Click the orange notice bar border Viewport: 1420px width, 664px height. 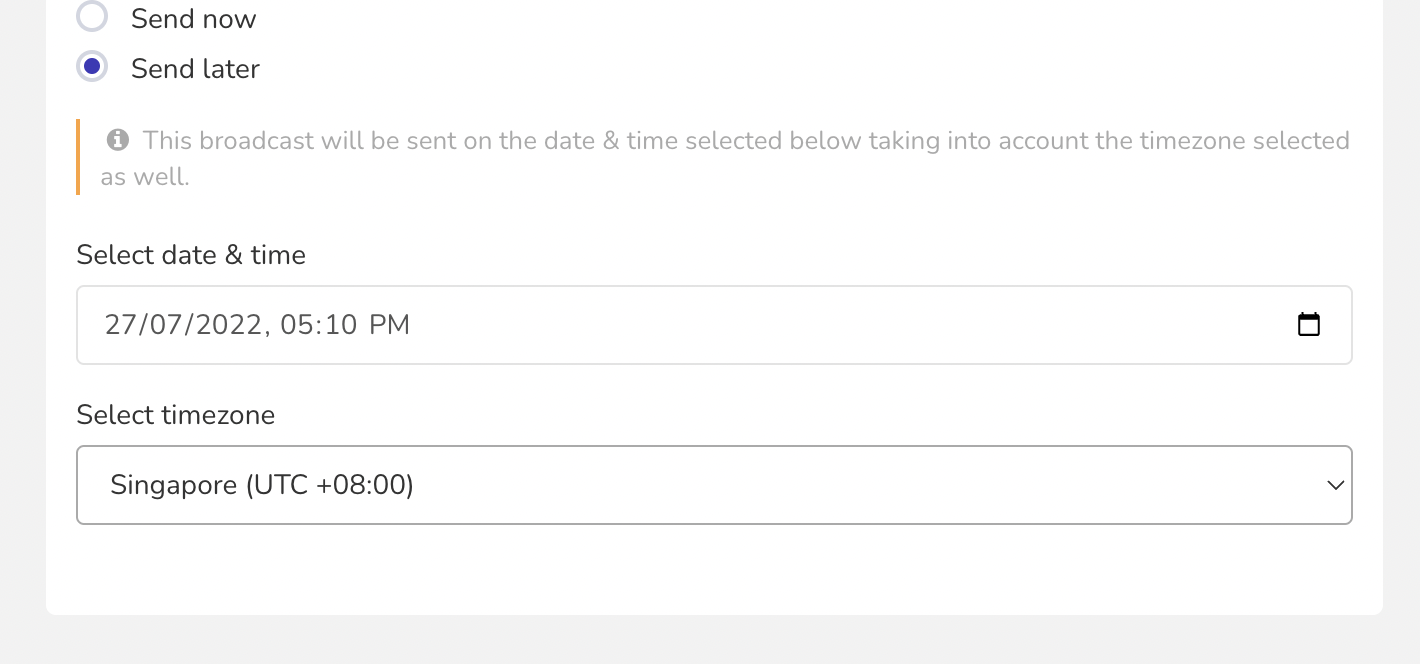78,157
